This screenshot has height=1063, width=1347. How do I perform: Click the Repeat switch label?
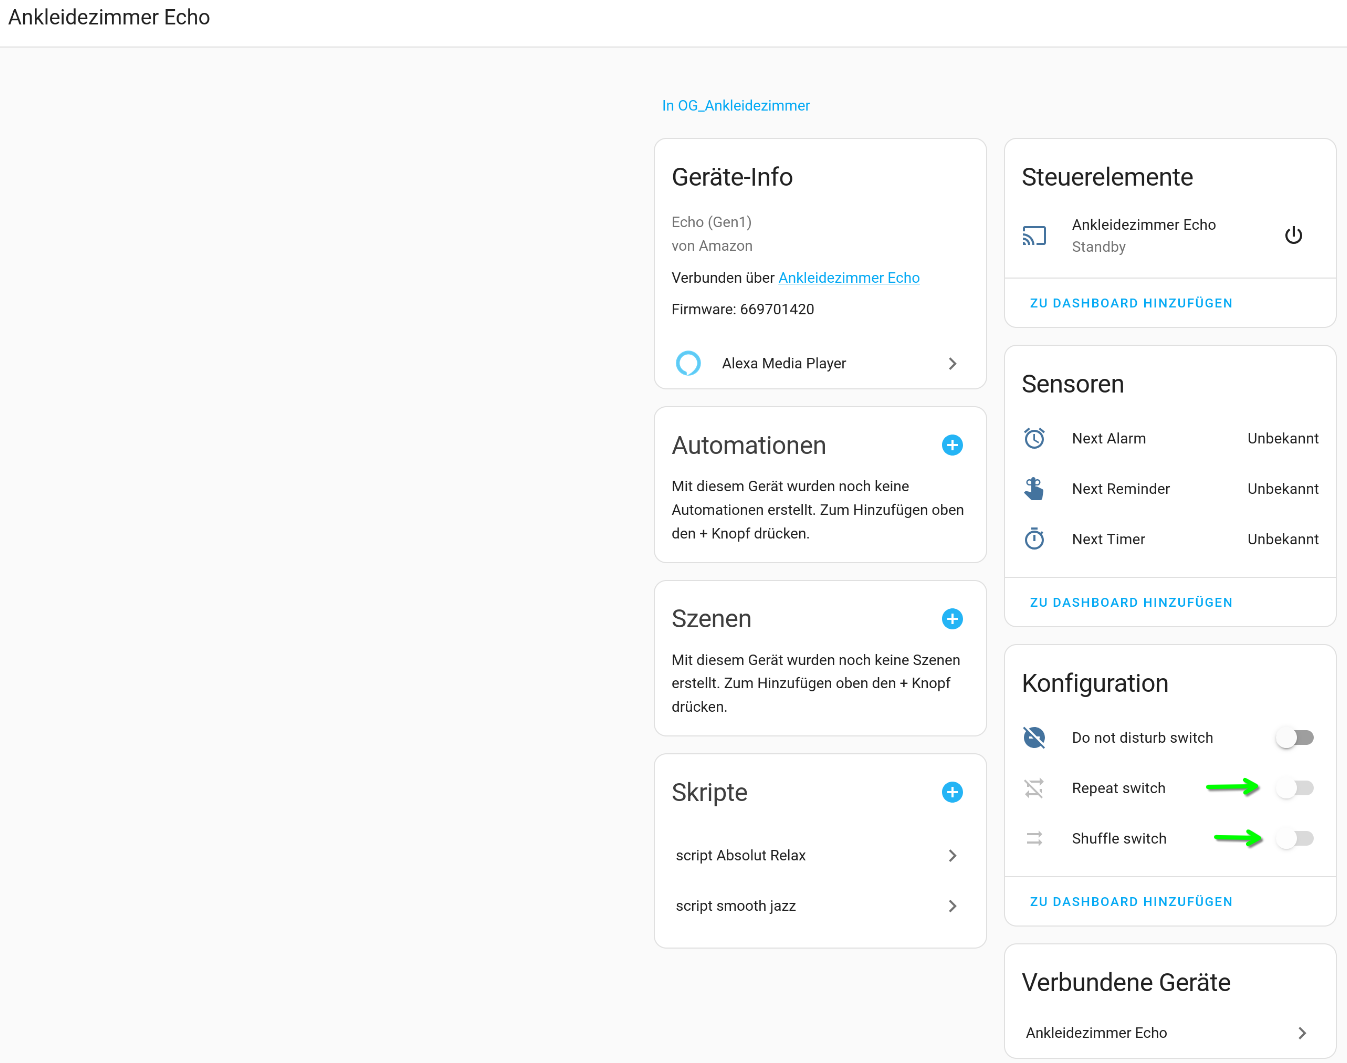(1119, 788)
